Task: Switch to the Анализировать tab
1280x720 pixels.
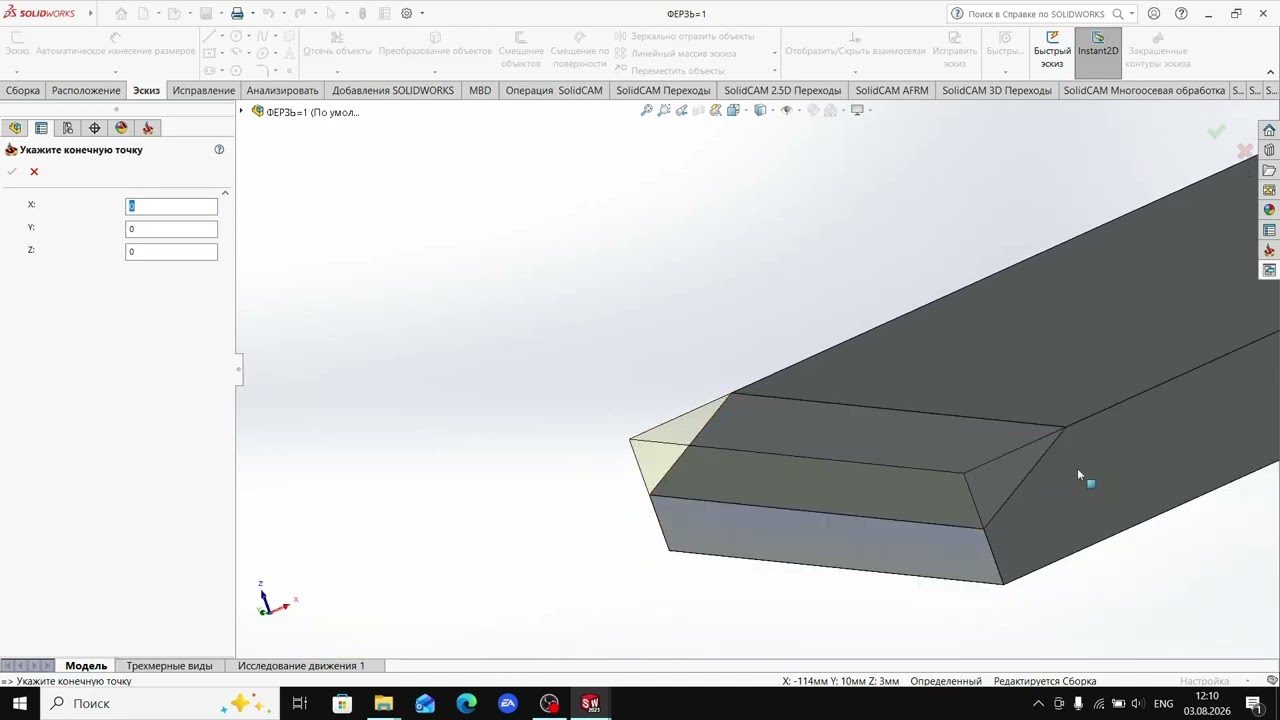Action: pos(282,90)
